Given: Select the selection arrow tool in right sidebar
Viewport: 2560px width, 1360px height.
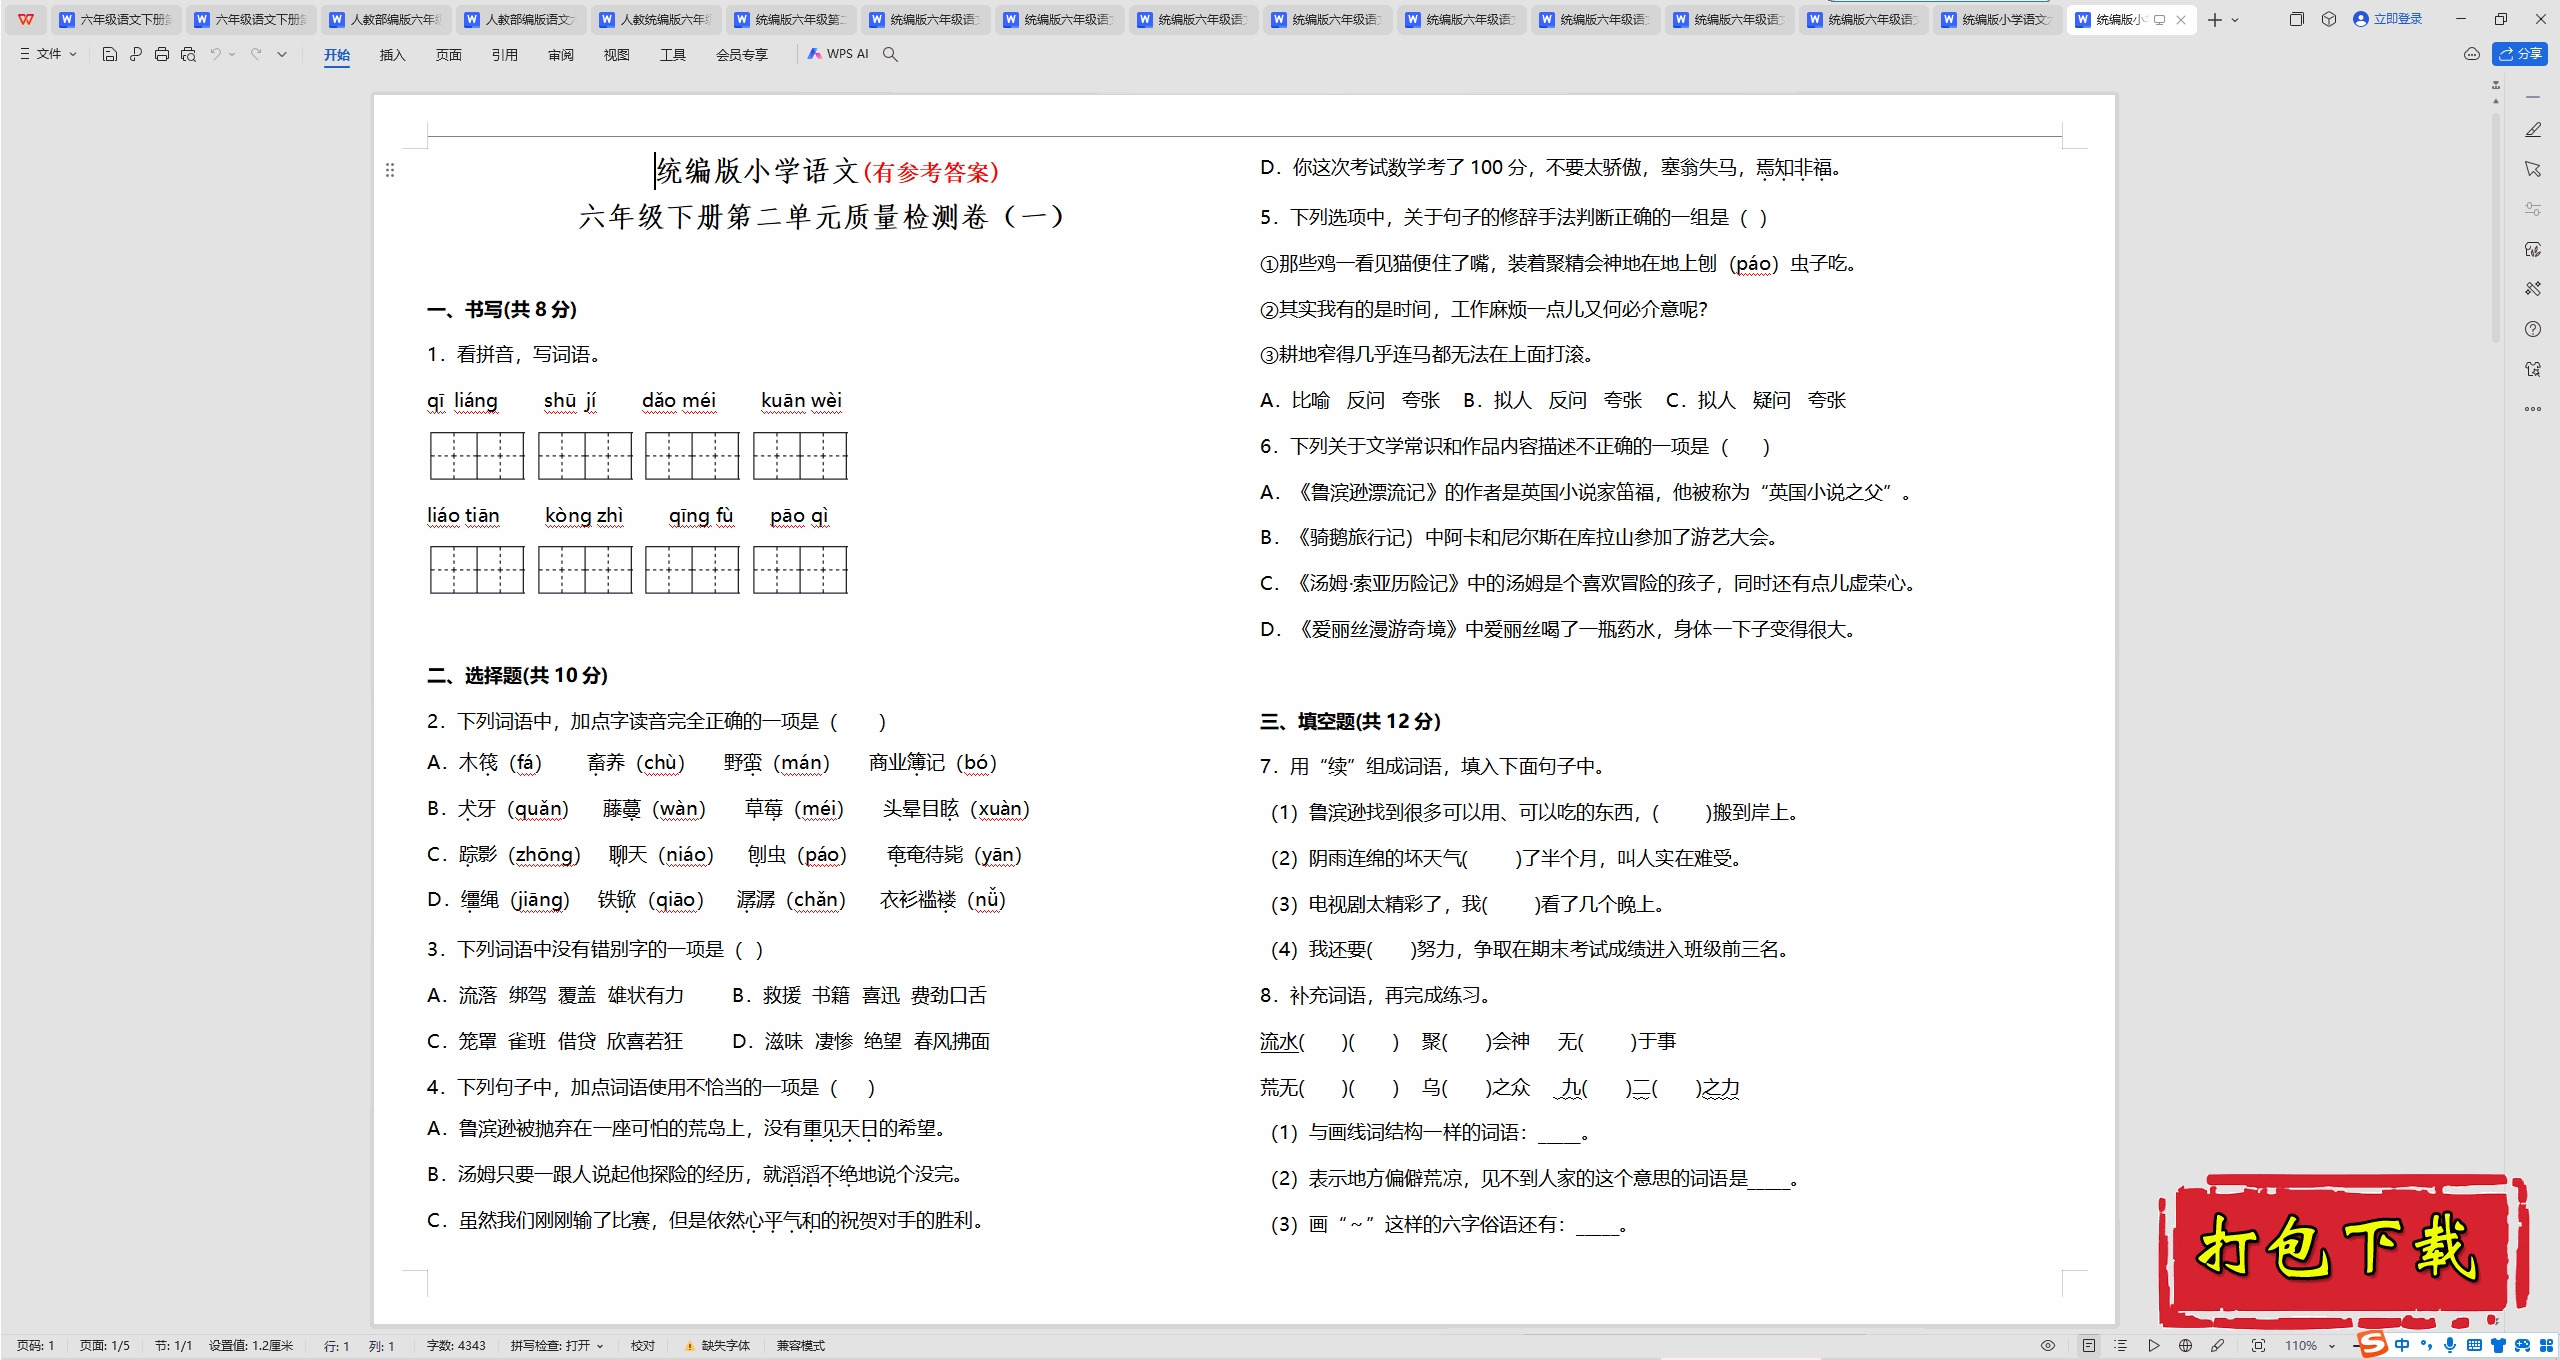Looking at the screenshot, I should (2533, 169).
